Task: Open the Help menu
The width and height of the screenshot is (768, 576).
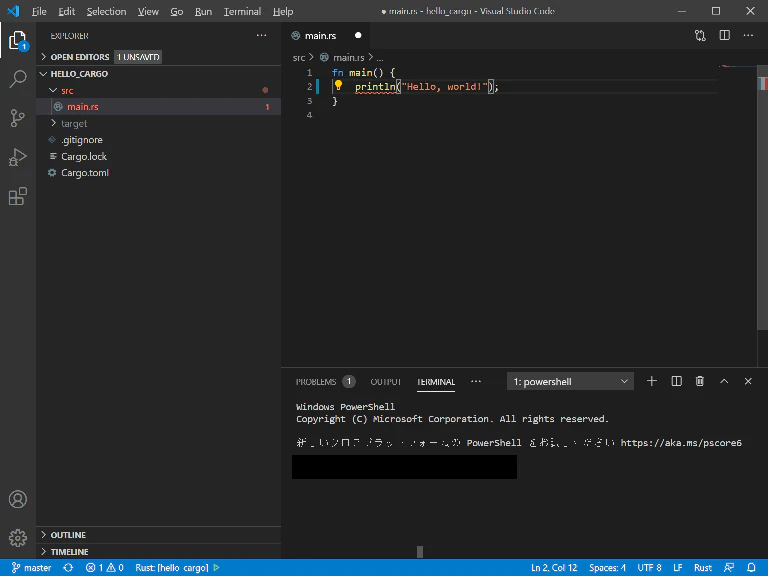Action: coord(283,11)
